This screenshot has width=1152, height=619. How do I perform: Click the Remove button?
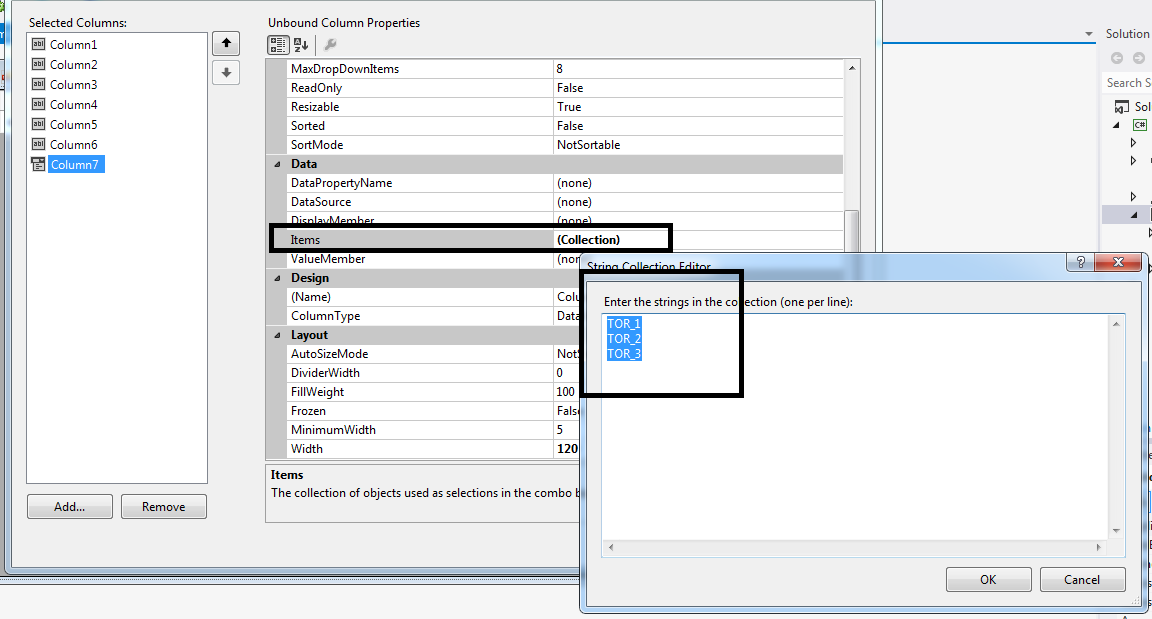click(164, 507)
